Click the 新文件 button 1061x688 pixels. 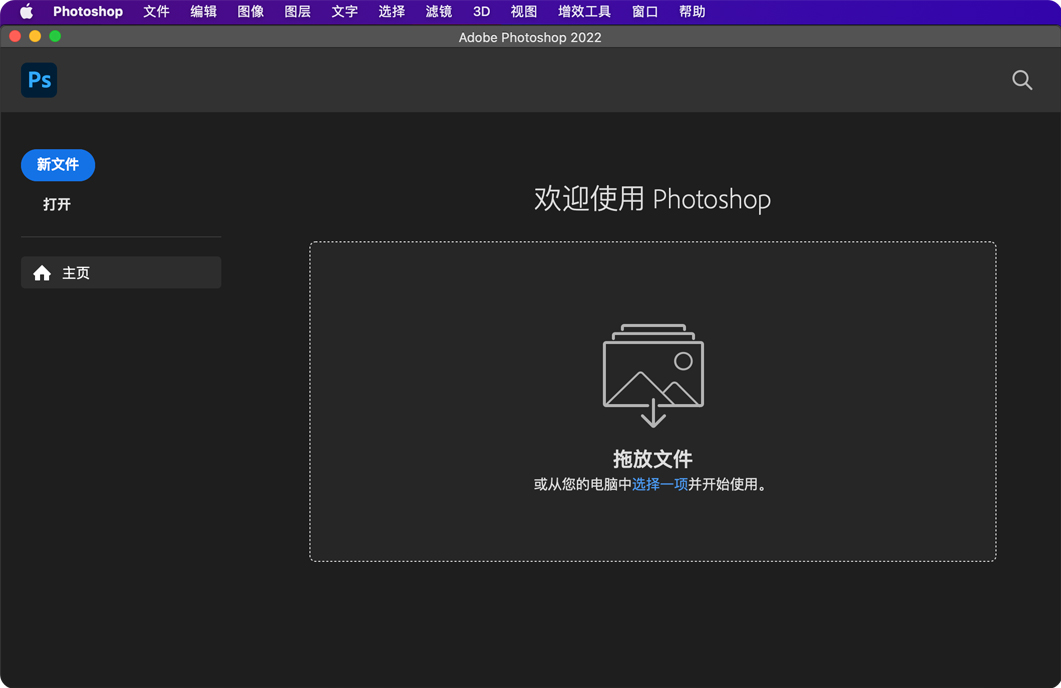pos(57,165)
